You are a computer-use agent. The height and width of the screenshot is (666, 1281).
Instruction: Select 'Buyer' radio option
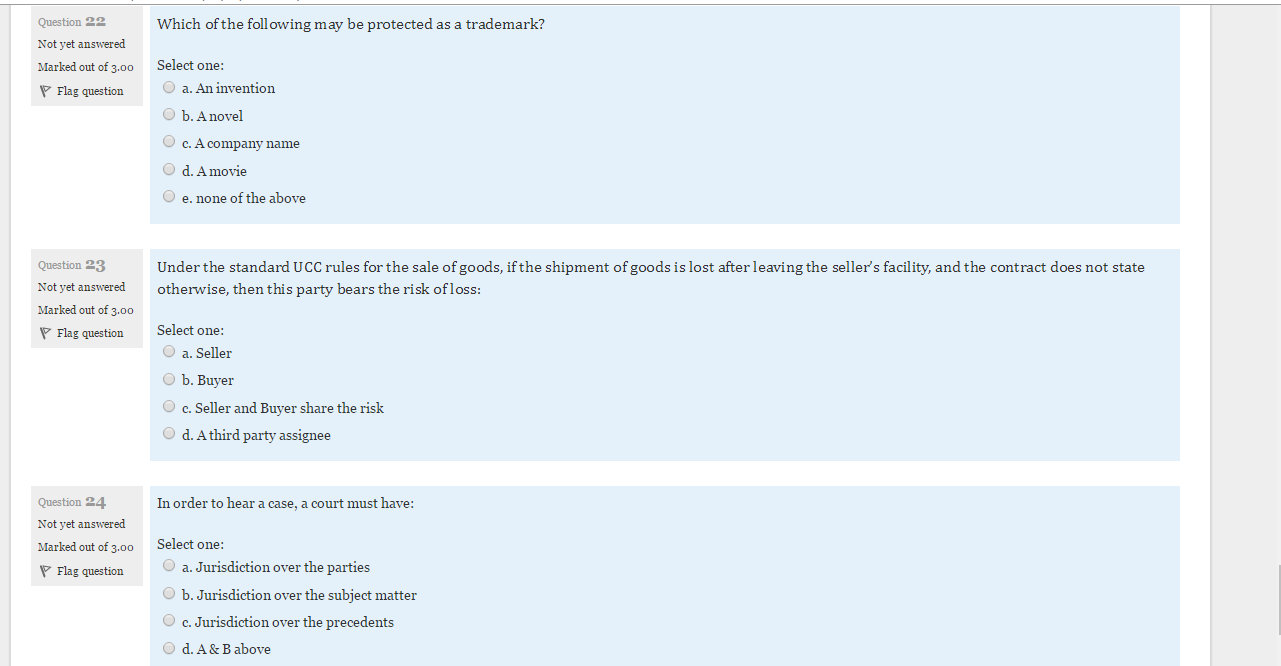(169, 380)
